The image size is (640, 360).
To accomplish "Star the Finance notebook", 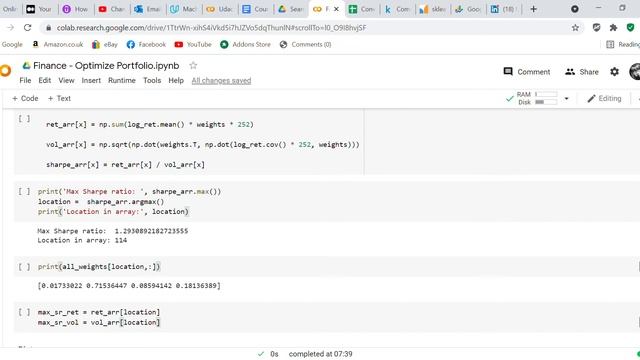I will 193,65.
